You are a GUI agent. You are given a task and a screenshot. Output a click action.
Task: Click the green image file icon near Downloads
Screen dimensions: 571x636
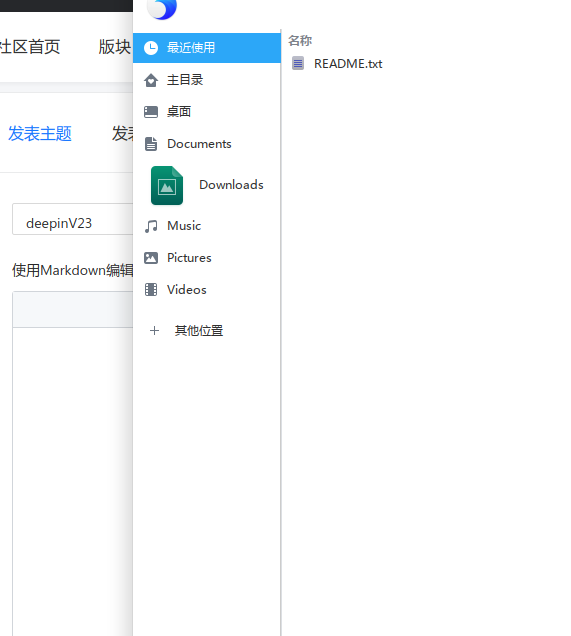(x=167, y=185)
